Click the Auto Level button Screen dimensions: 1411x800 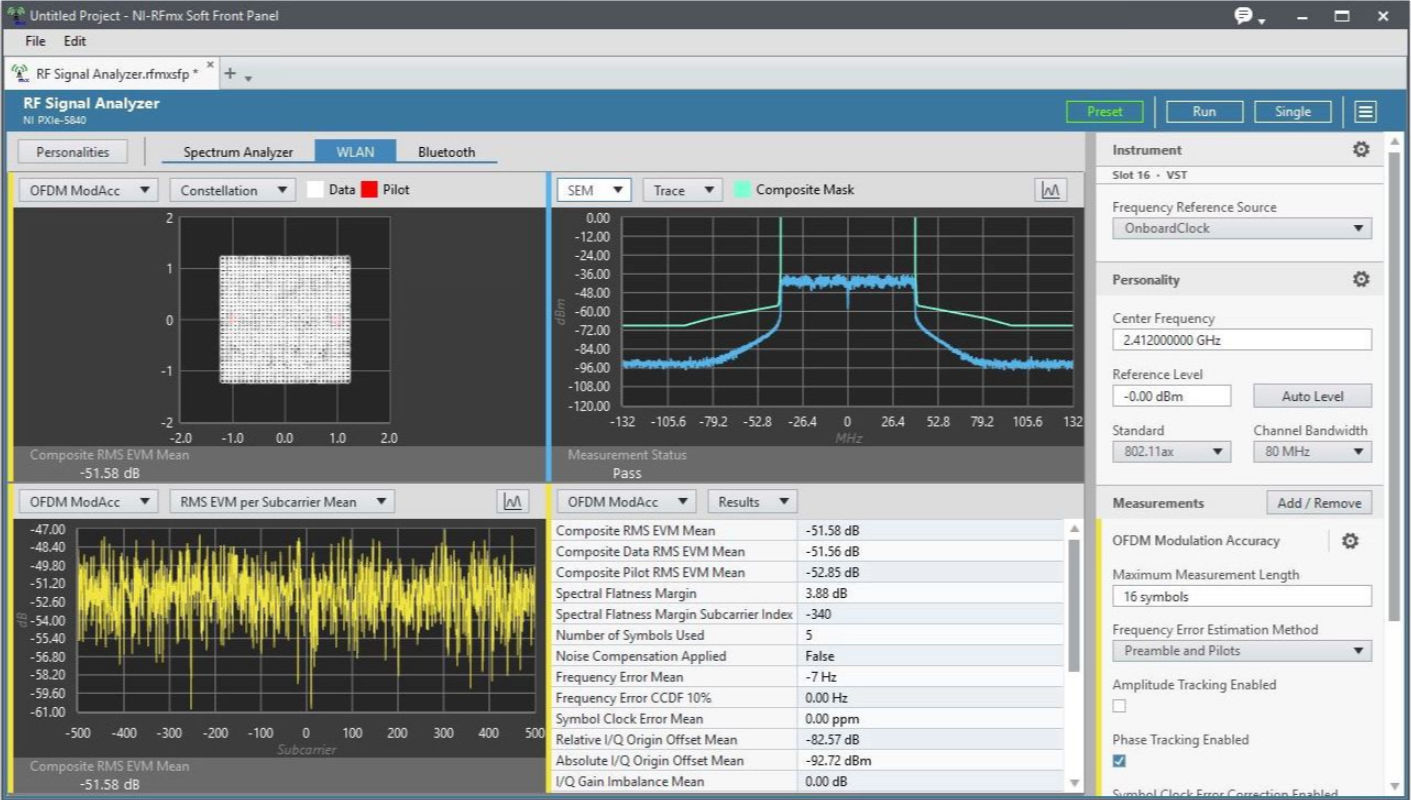pyautogui.click(x=1312, y=395)
